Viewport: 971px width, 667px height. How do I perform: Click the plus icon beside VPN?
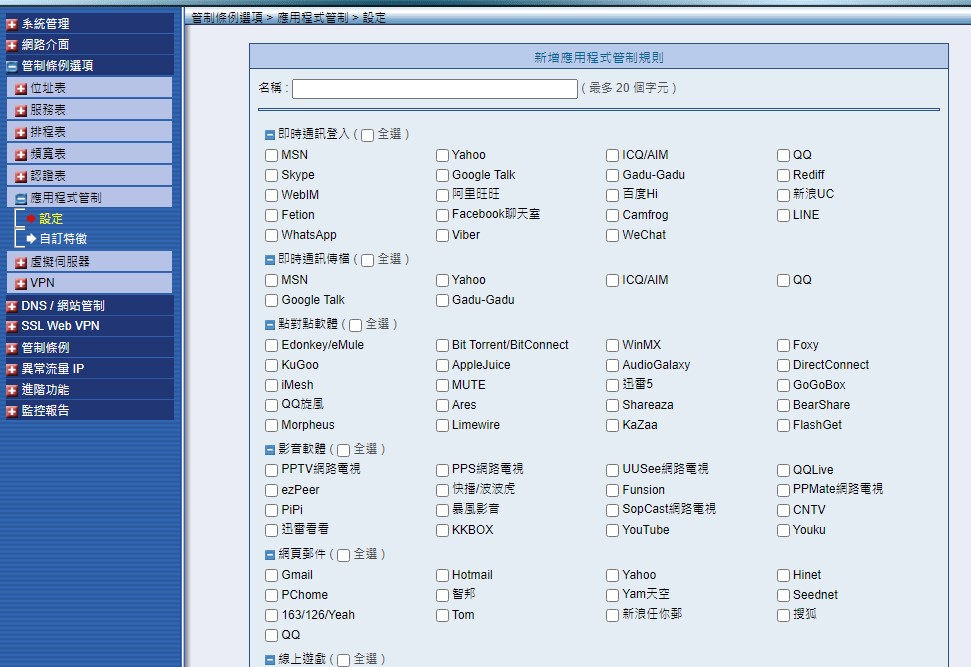pyautogui.click(x=21, y=284)
